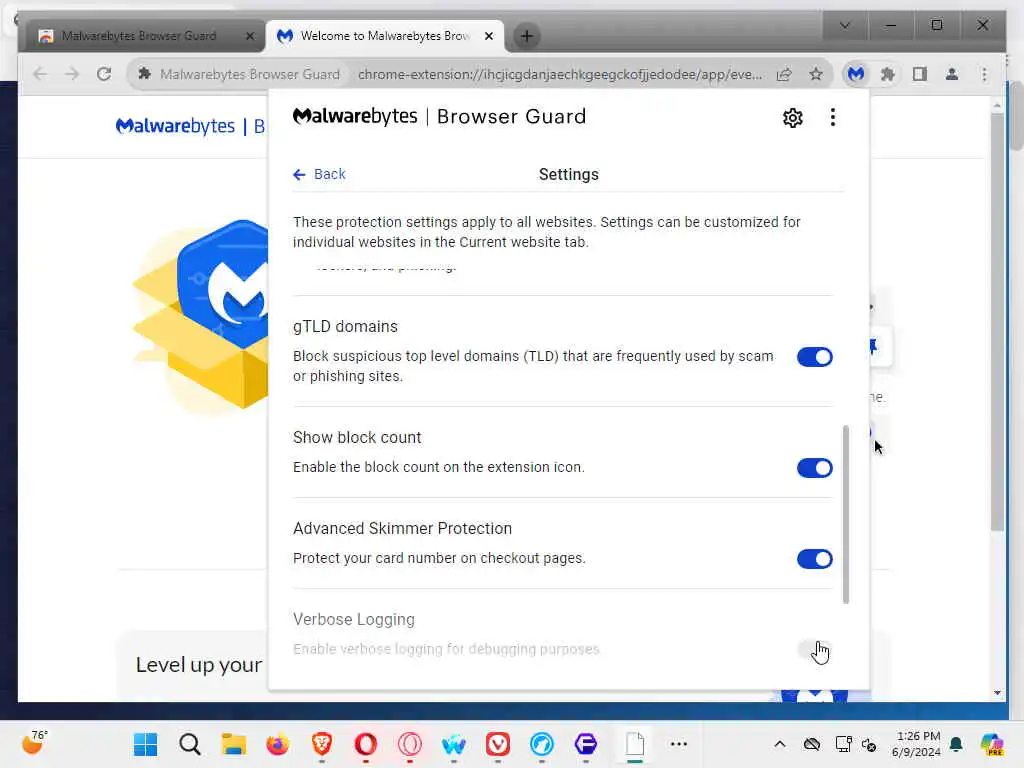Open a new browser tab
This screenshot has width=1024, height=768.
coord(526,36)
